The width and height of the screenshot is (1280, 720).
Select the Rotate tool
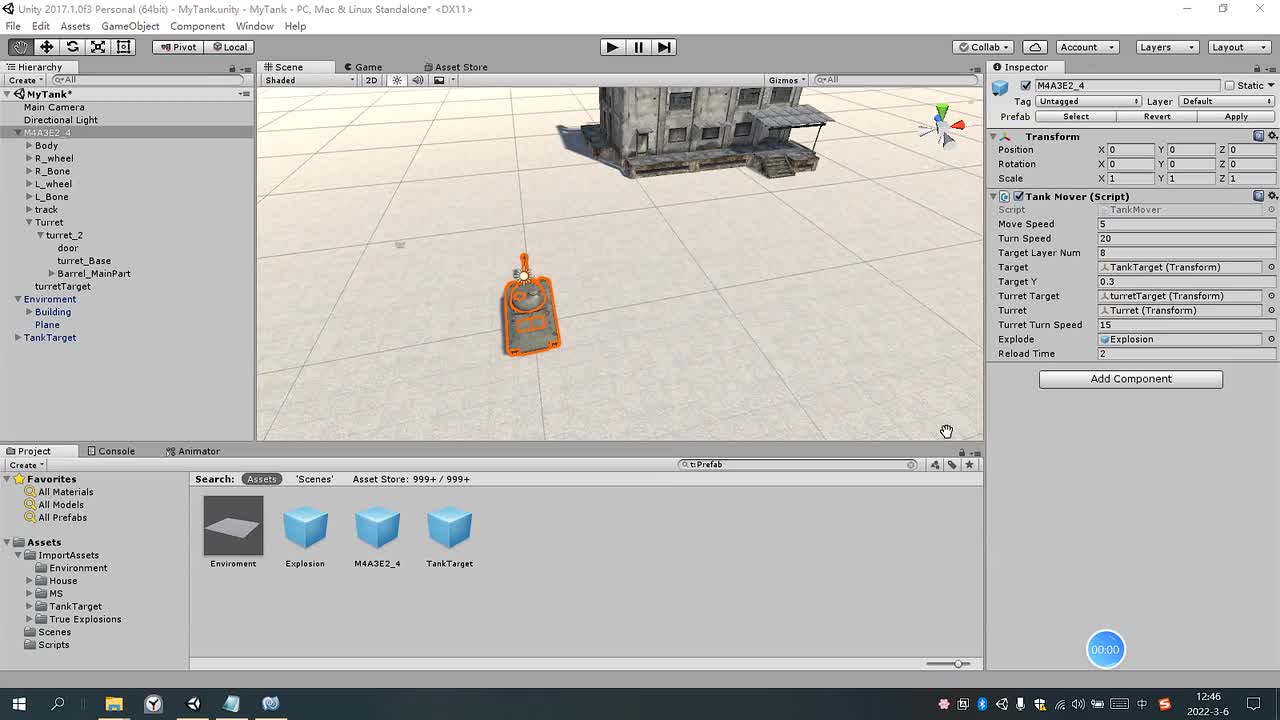pyautogui.click(x=72, y=47)
